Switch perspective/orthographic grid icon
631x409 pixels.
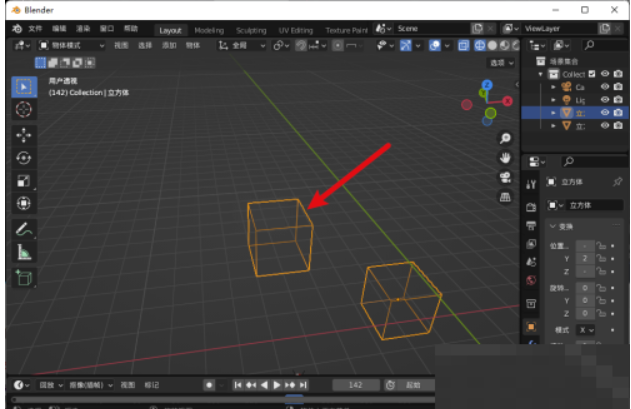505,197
